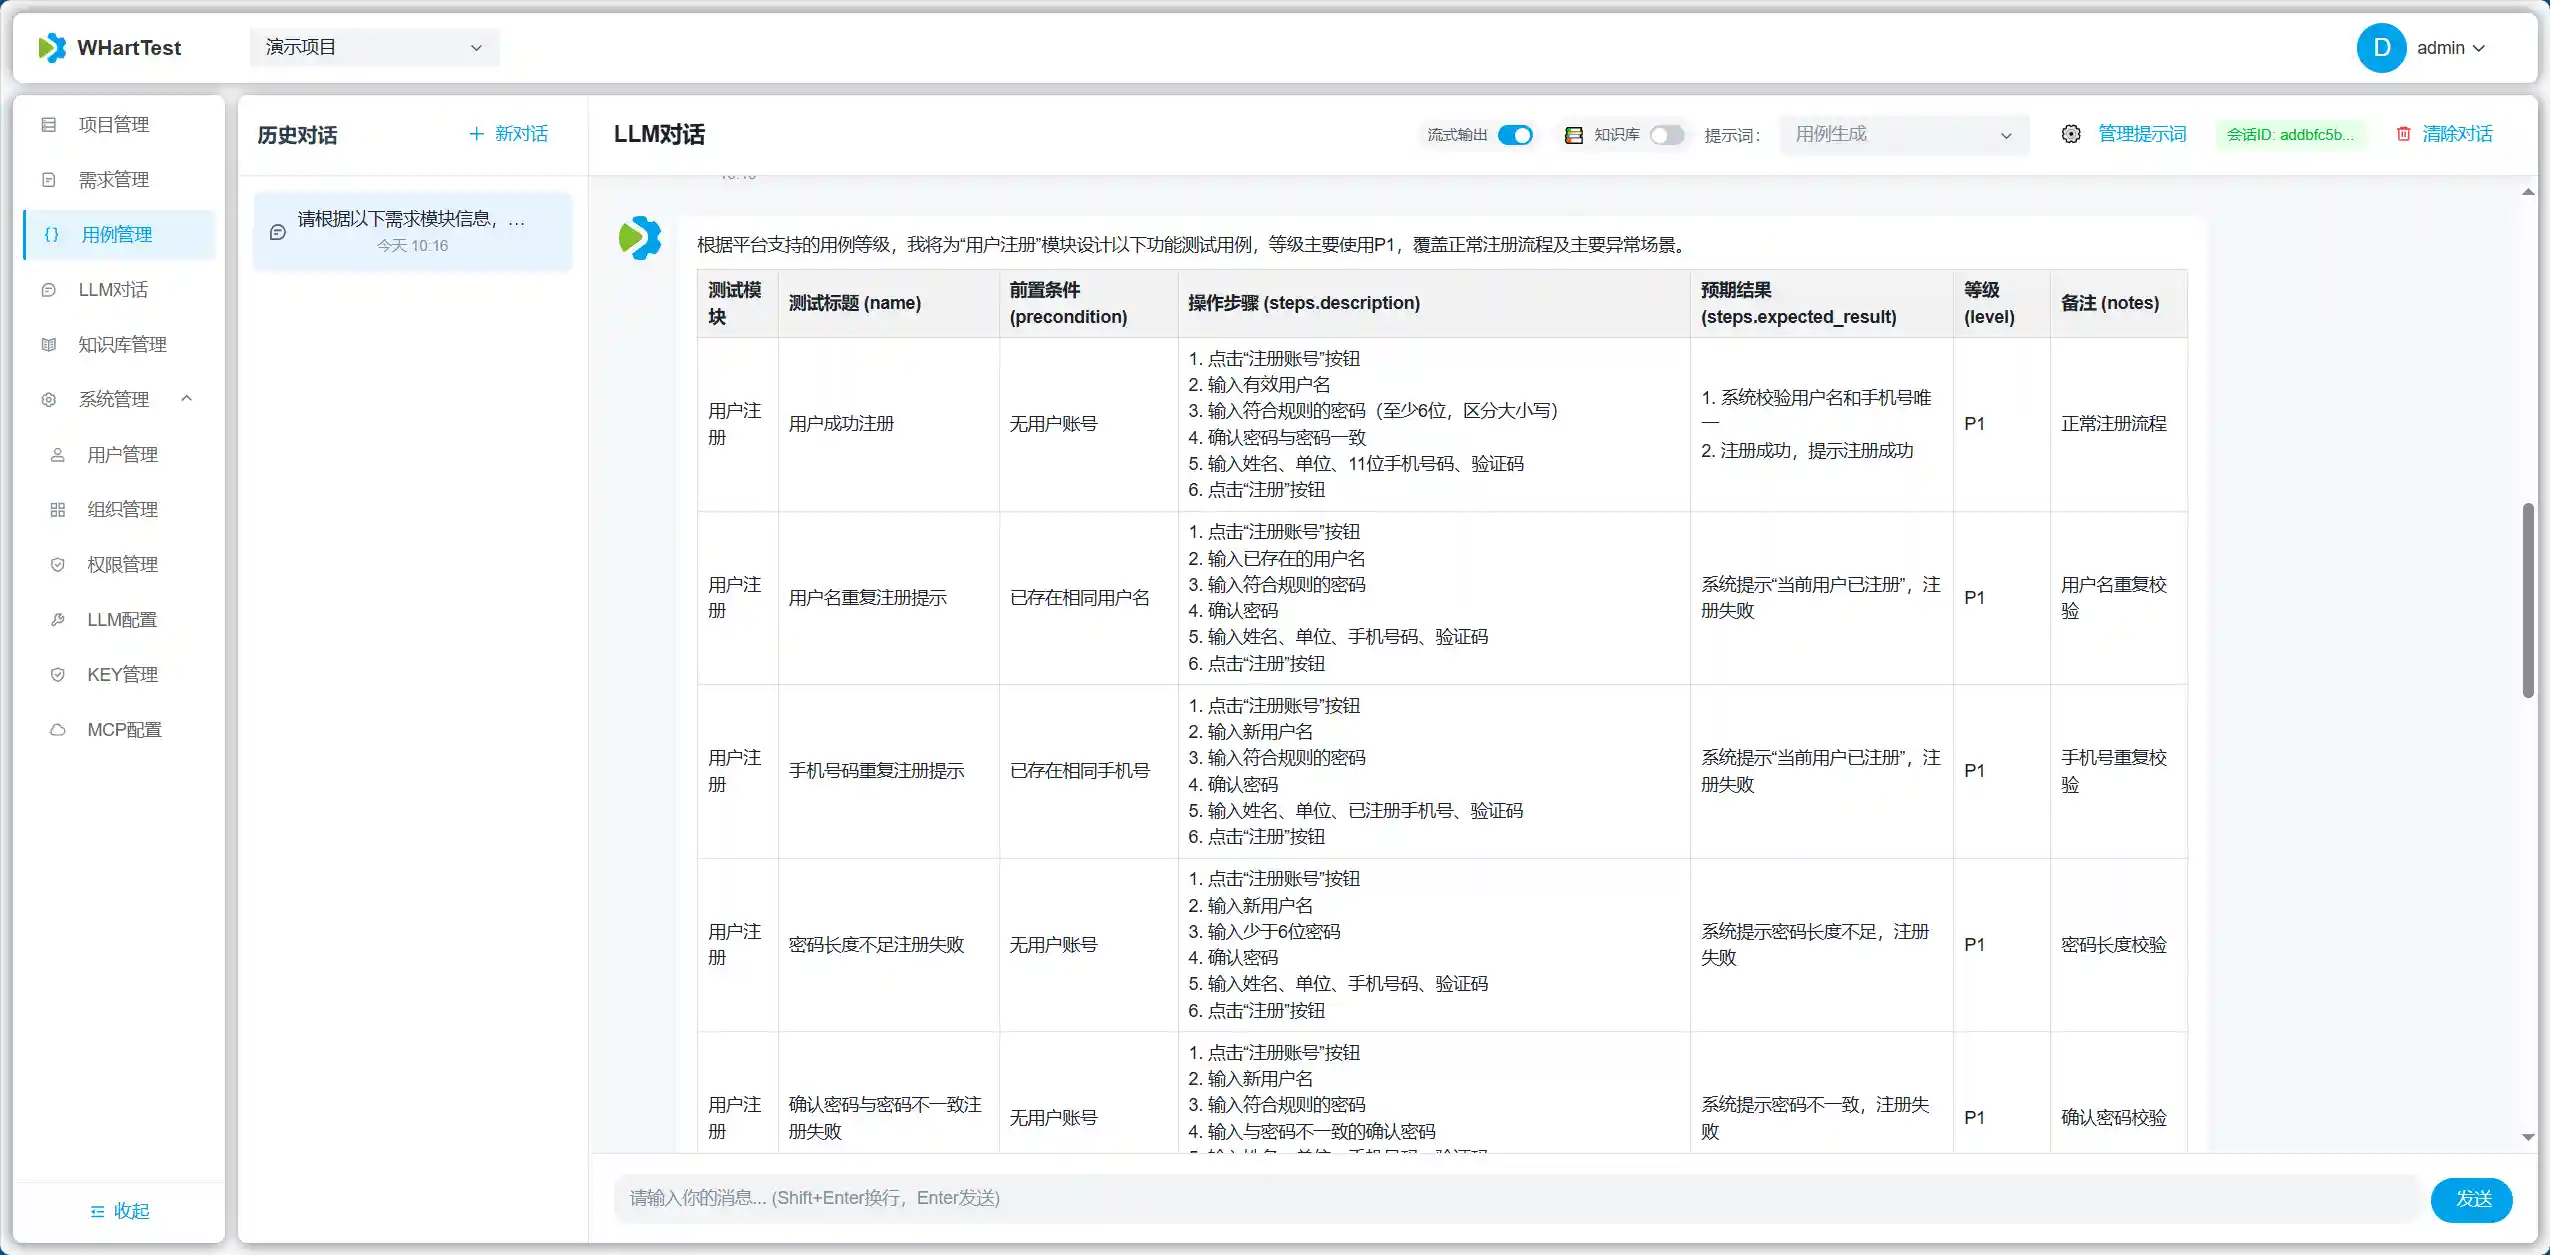Image resolution: width=2550 pixels, height=1255 pixels.
Task: Click the KEY管理 shield icon
Action: pos(58,675)
